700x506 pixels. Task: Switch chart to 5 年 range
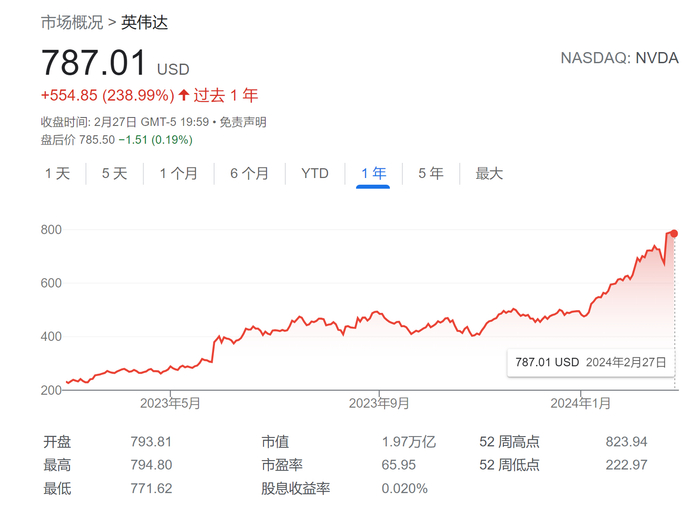pyautogui.click(x=431, y=173)
